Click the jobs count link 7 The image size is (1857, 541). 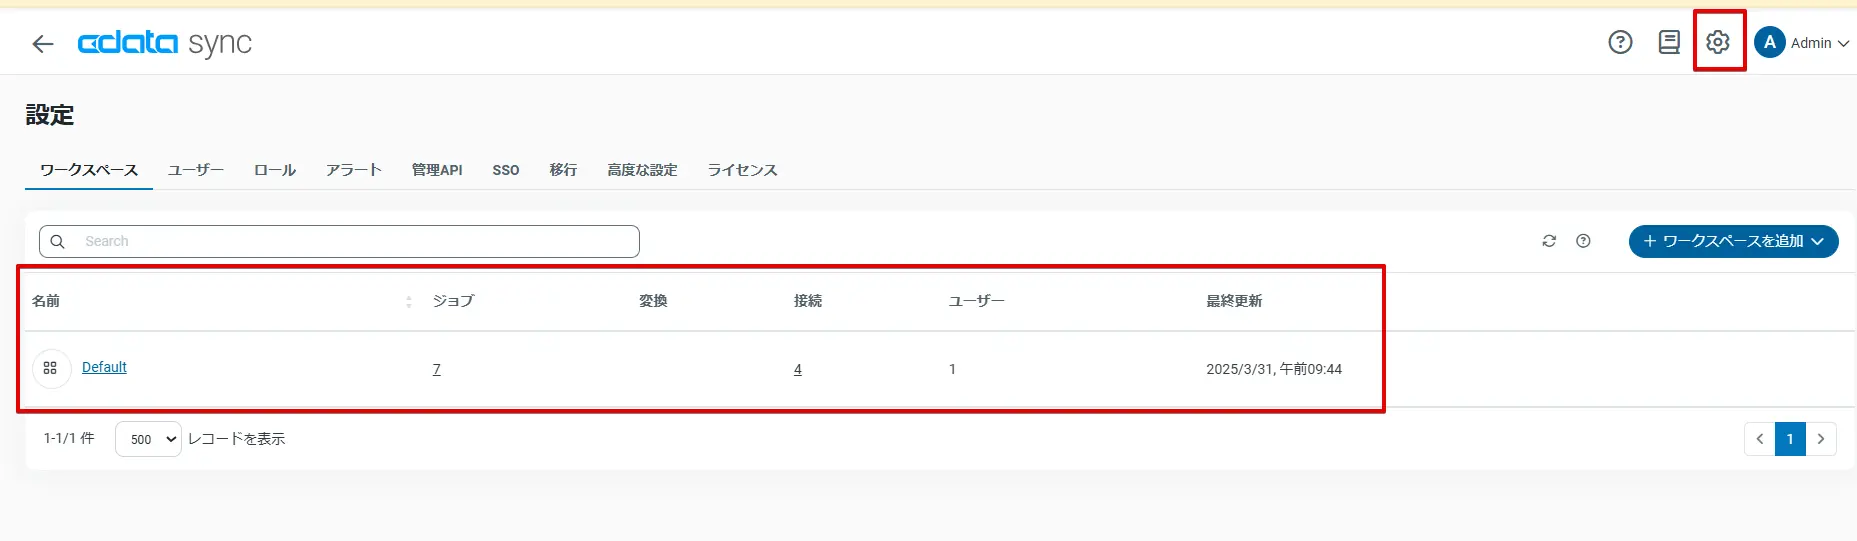[x=436, y=369]
